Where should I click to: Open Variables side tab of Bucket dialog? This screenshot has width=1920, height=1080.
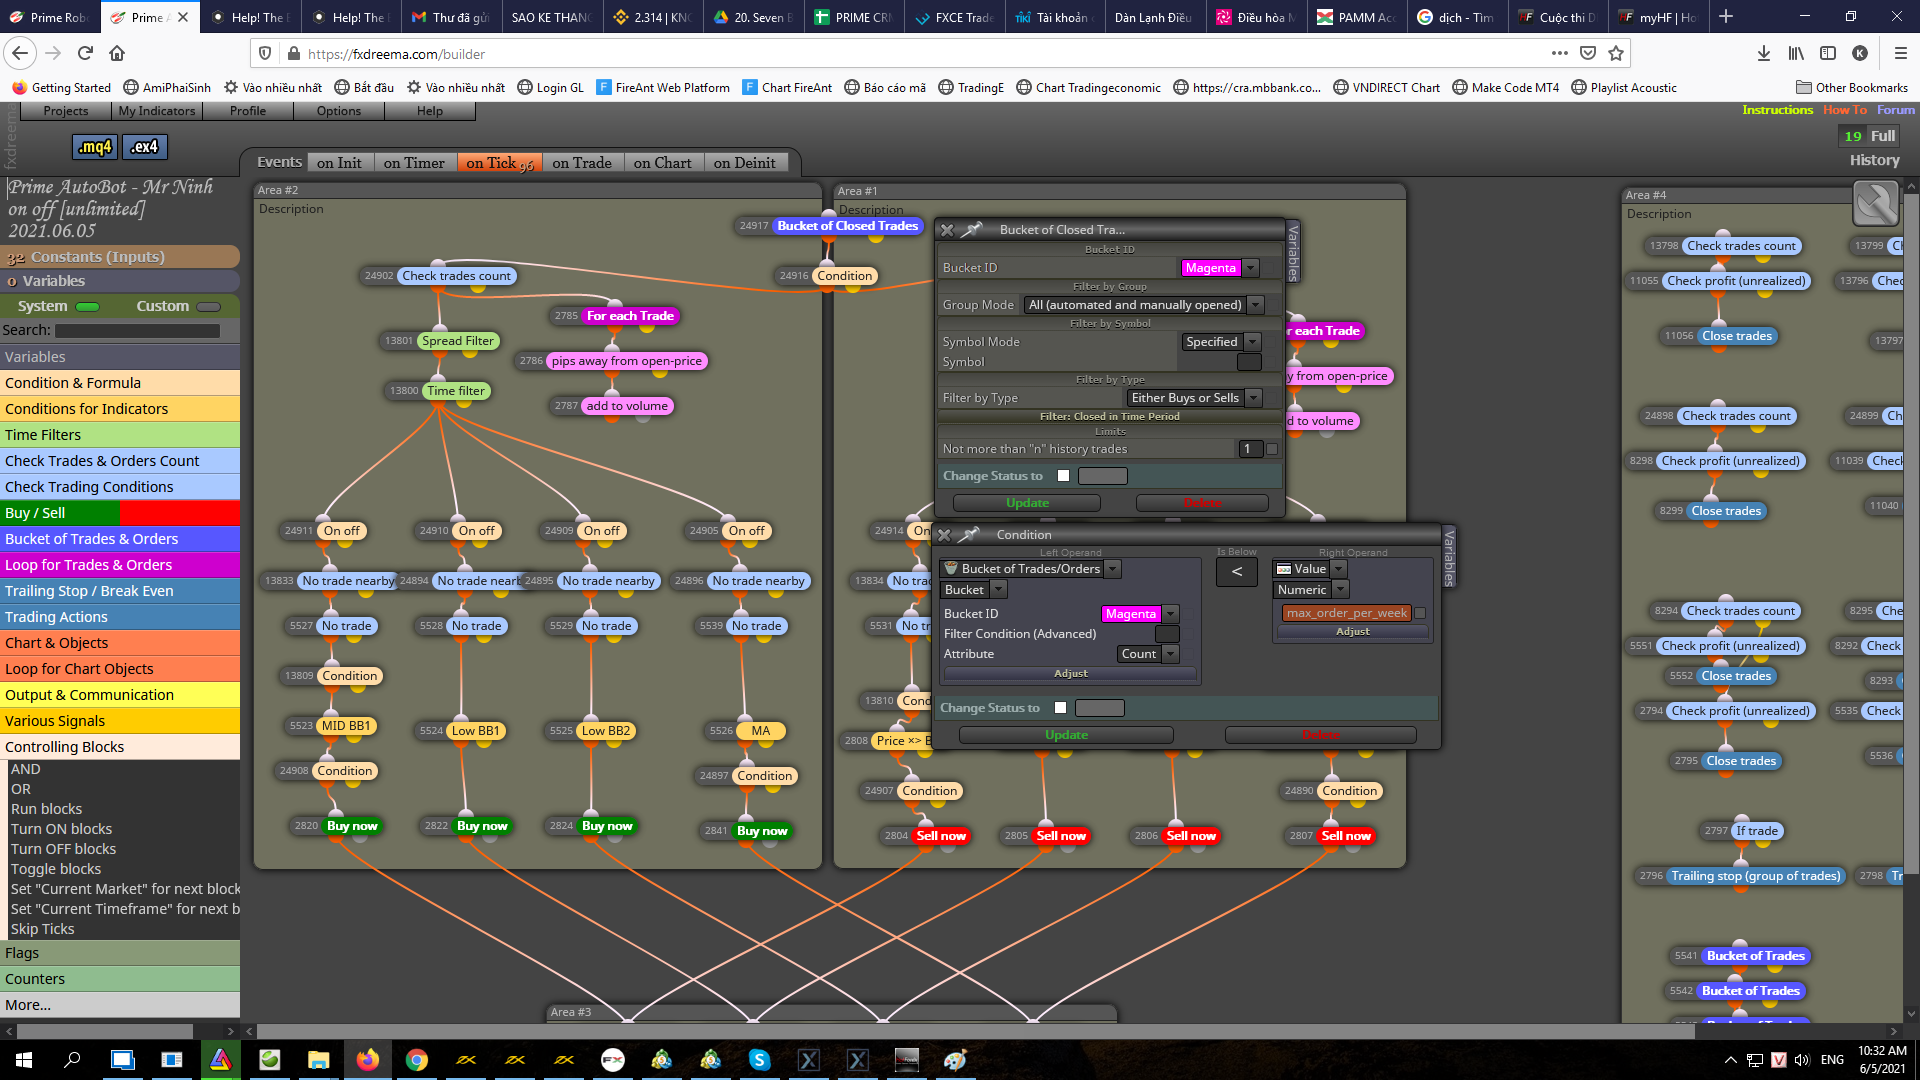click(1293, 252)
